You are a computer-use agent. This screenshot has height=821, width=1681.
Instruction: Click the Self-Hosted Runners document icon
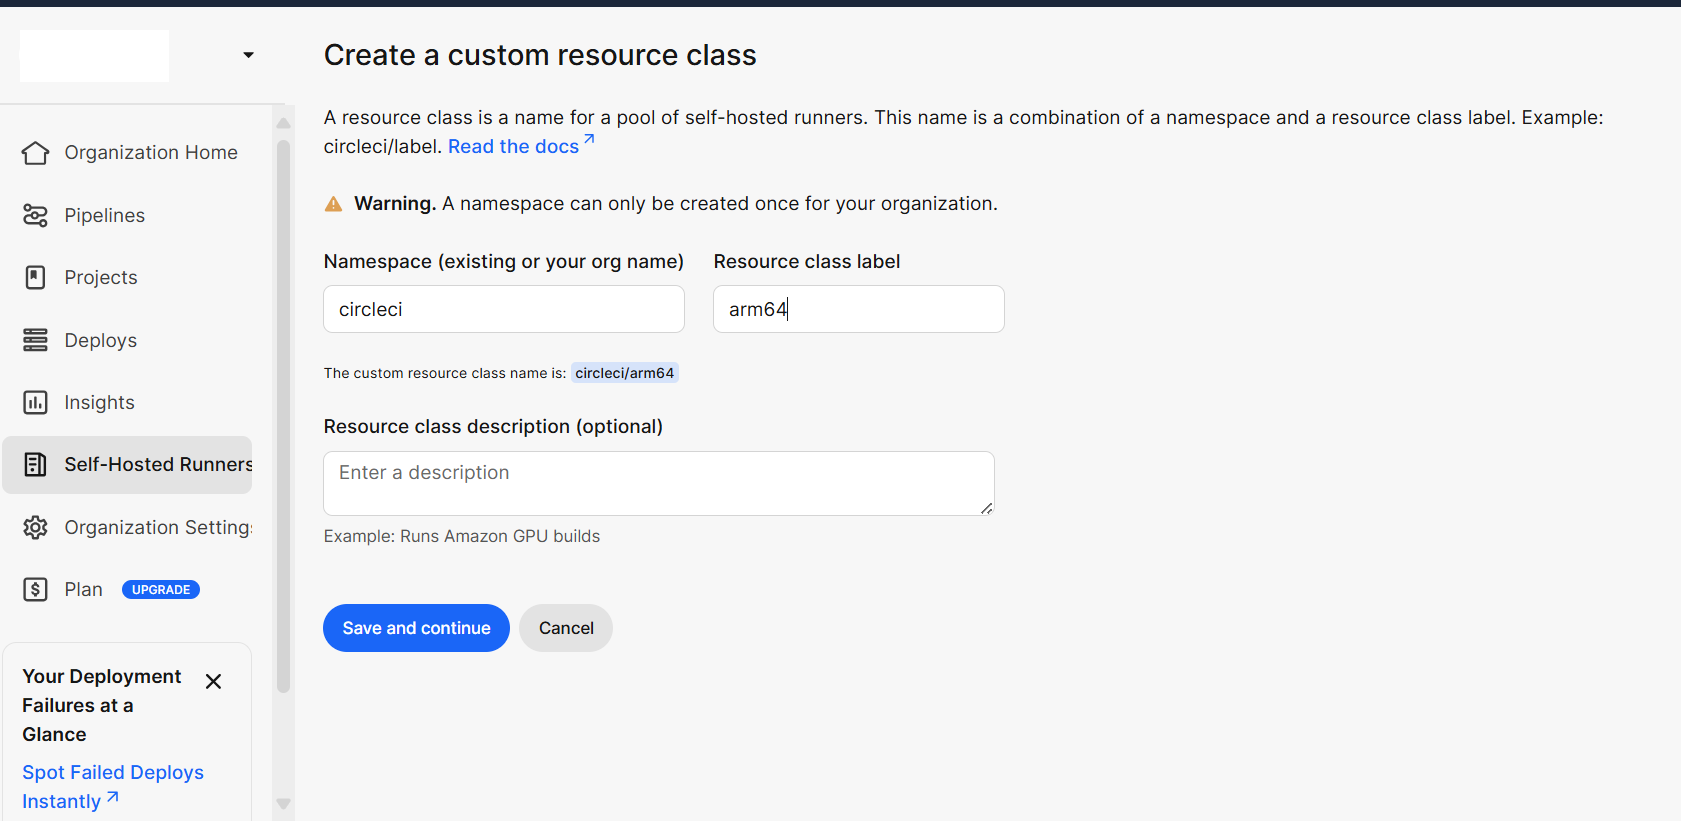35,464
